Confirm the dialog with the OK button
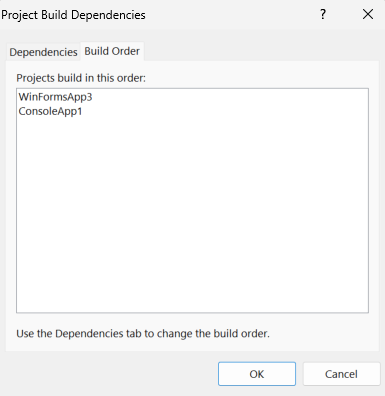Image resolution: width=385 pixels, height=396 pixels. [257, 374]
